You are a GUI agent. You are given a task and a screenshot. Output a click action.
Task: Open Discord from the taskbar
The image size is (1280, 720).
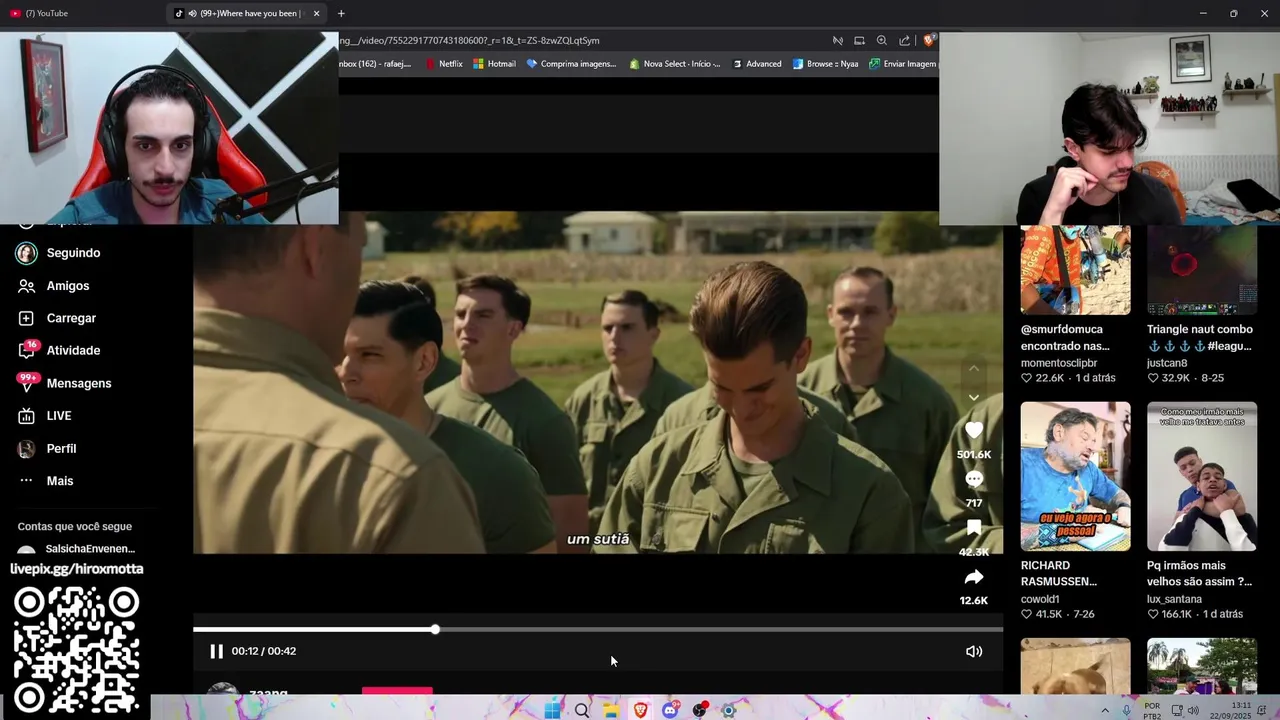(x=670, y=710)
